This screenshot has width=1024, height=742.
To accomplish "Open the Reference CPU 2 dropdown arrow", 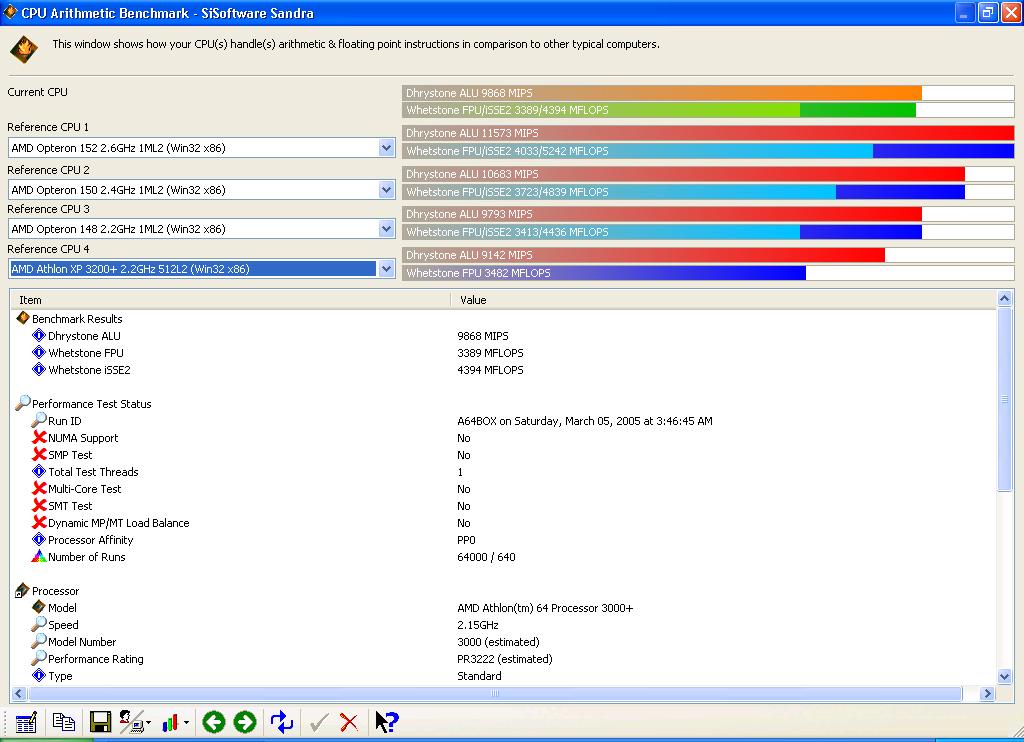I will tap(387, 189).
